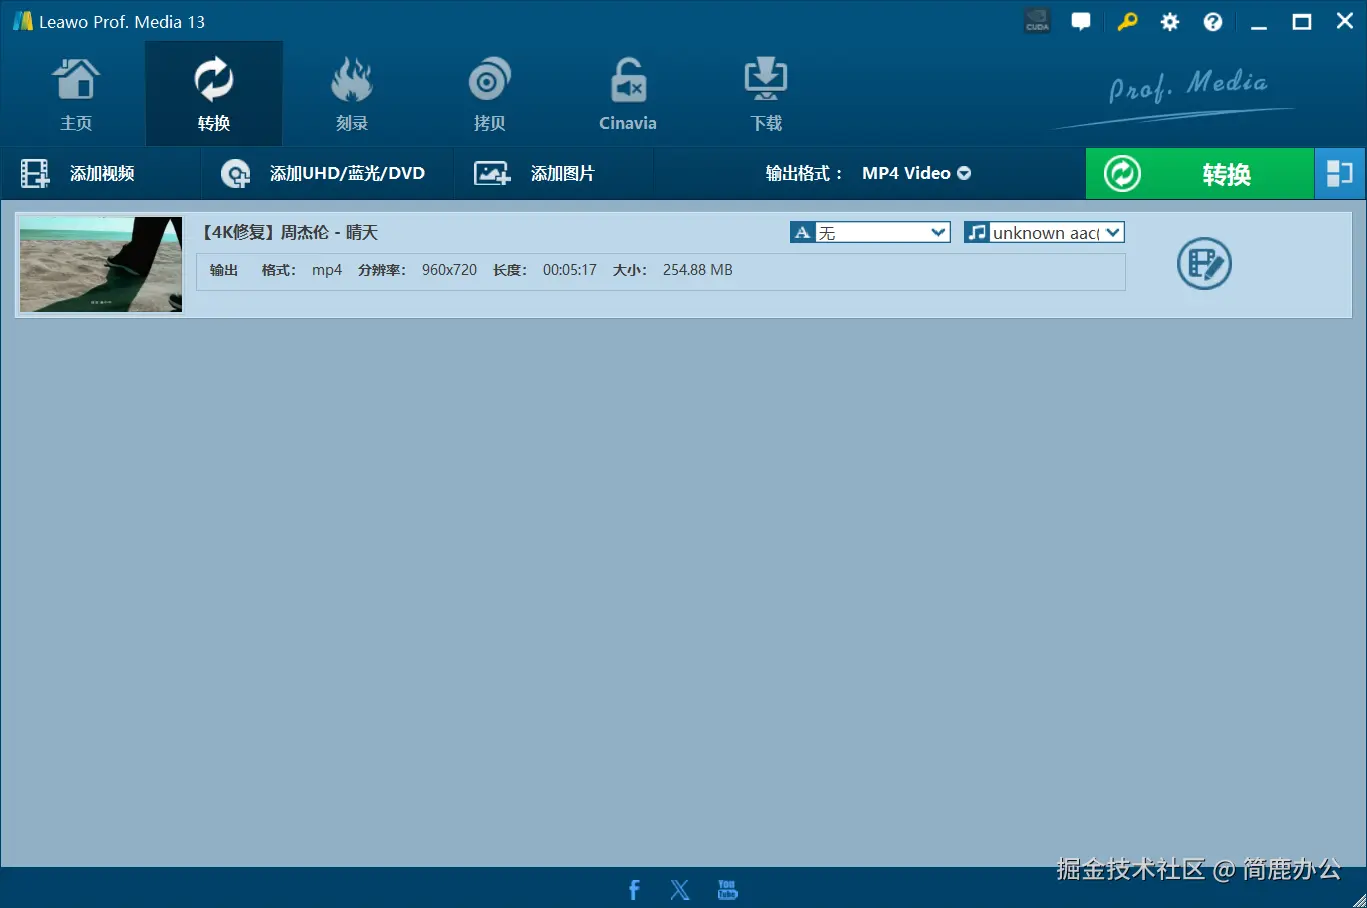Screen dimensions: 1367x908
Task: Click the CUDA GPU acceleration icon
Action: point(1037,21)
